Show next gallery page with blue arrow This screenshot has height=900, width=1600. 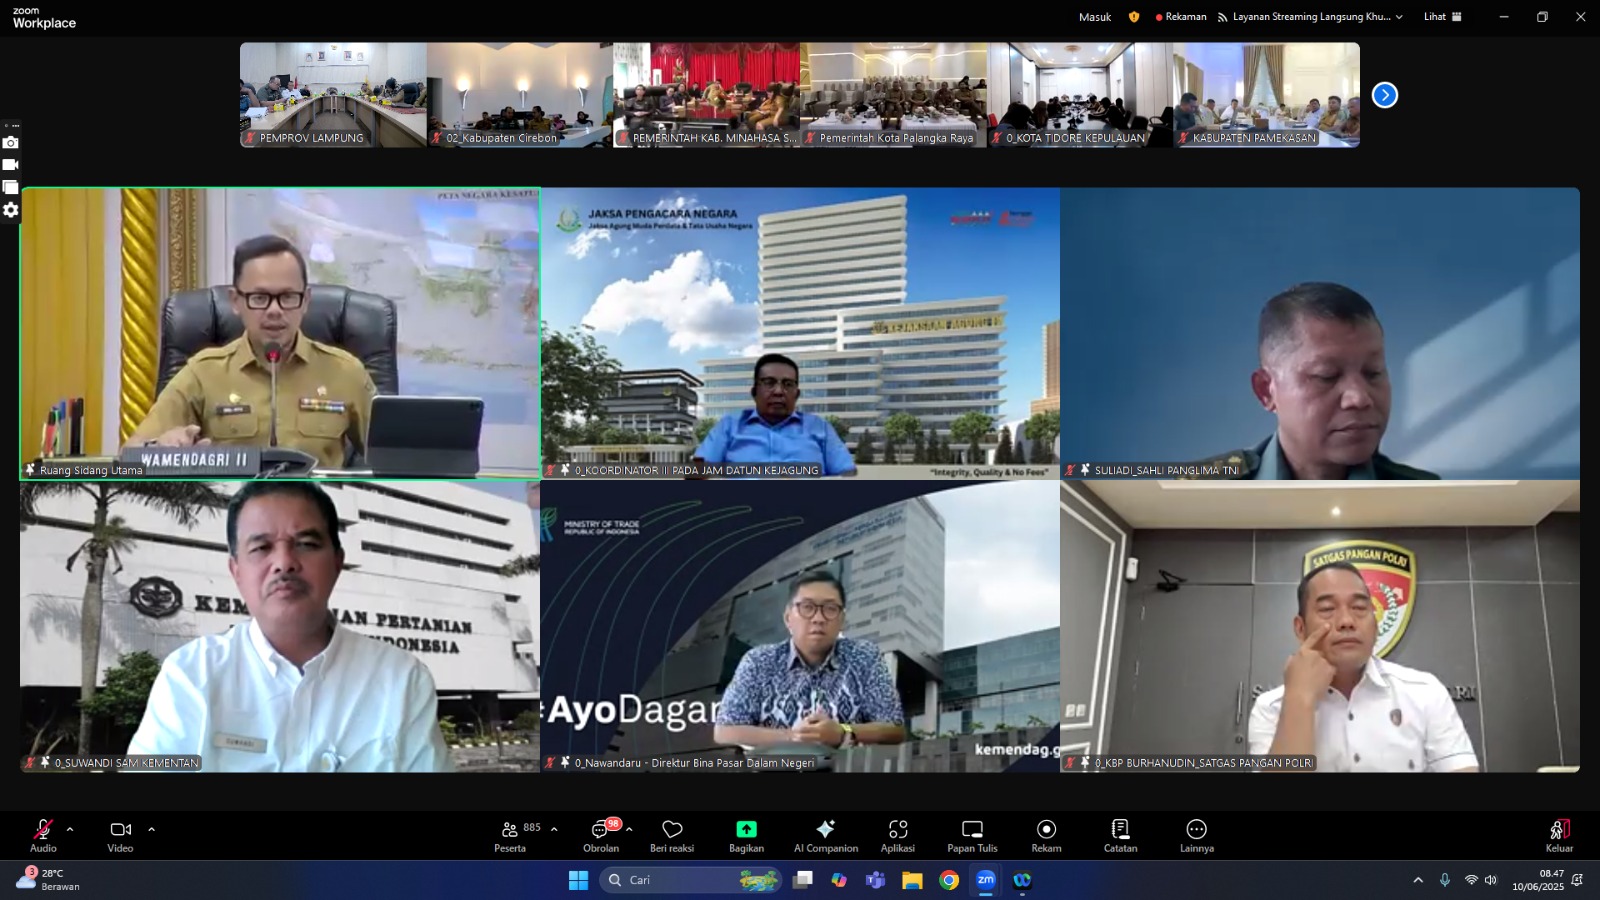click(x=1384, y=95)
